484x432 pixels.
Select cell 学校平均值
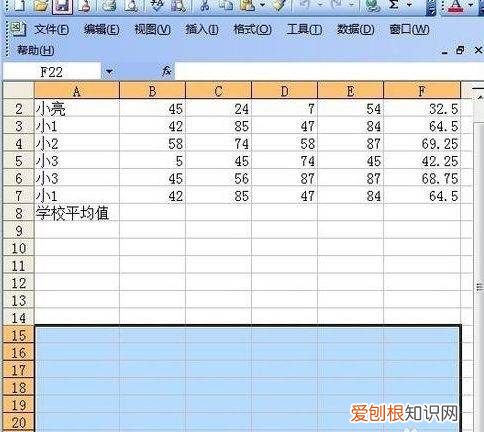click(x=77, y=213)
